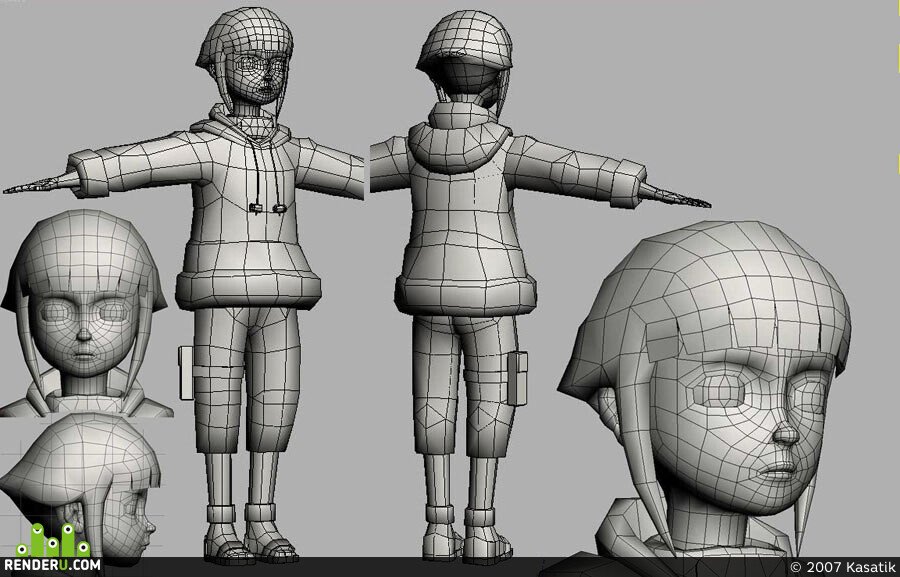Select the hoodie drawstring toggles on front view

click(x=267, y=208)
